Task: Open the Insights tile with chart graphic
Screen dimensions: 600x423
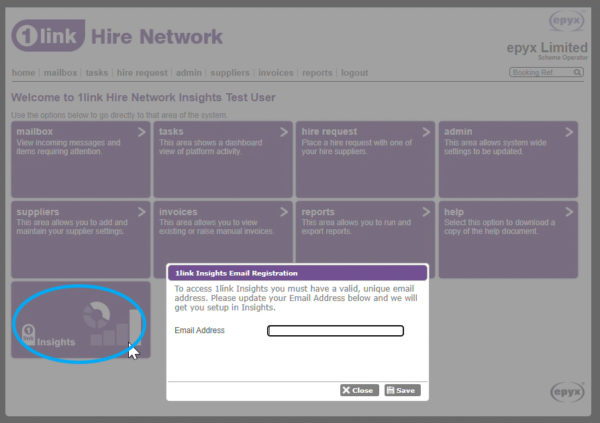Action: (80, 321)
